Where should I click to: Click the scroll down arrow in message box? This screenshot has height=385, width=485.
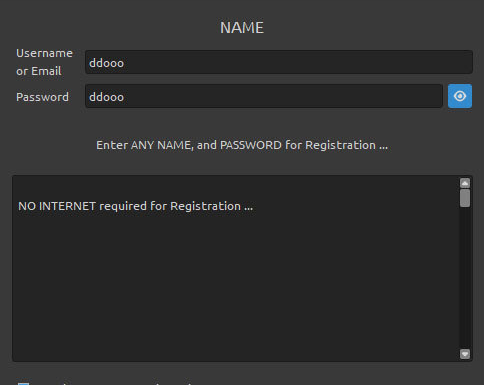[x=465, y=354]
